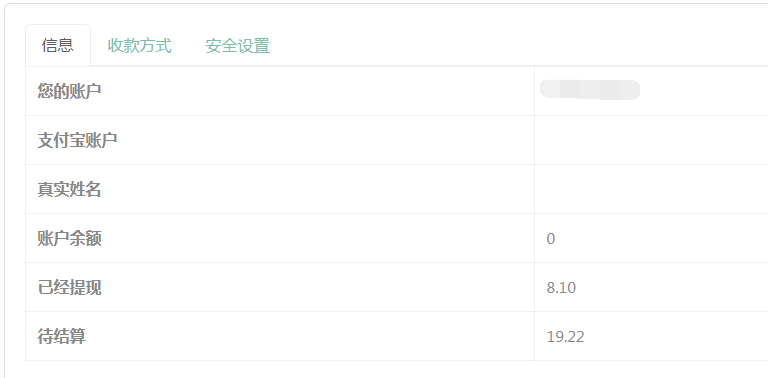The height and width of the screenshot is (378, 768).
Task: Switch to the 信息 tab
Action: coord(58,45)
